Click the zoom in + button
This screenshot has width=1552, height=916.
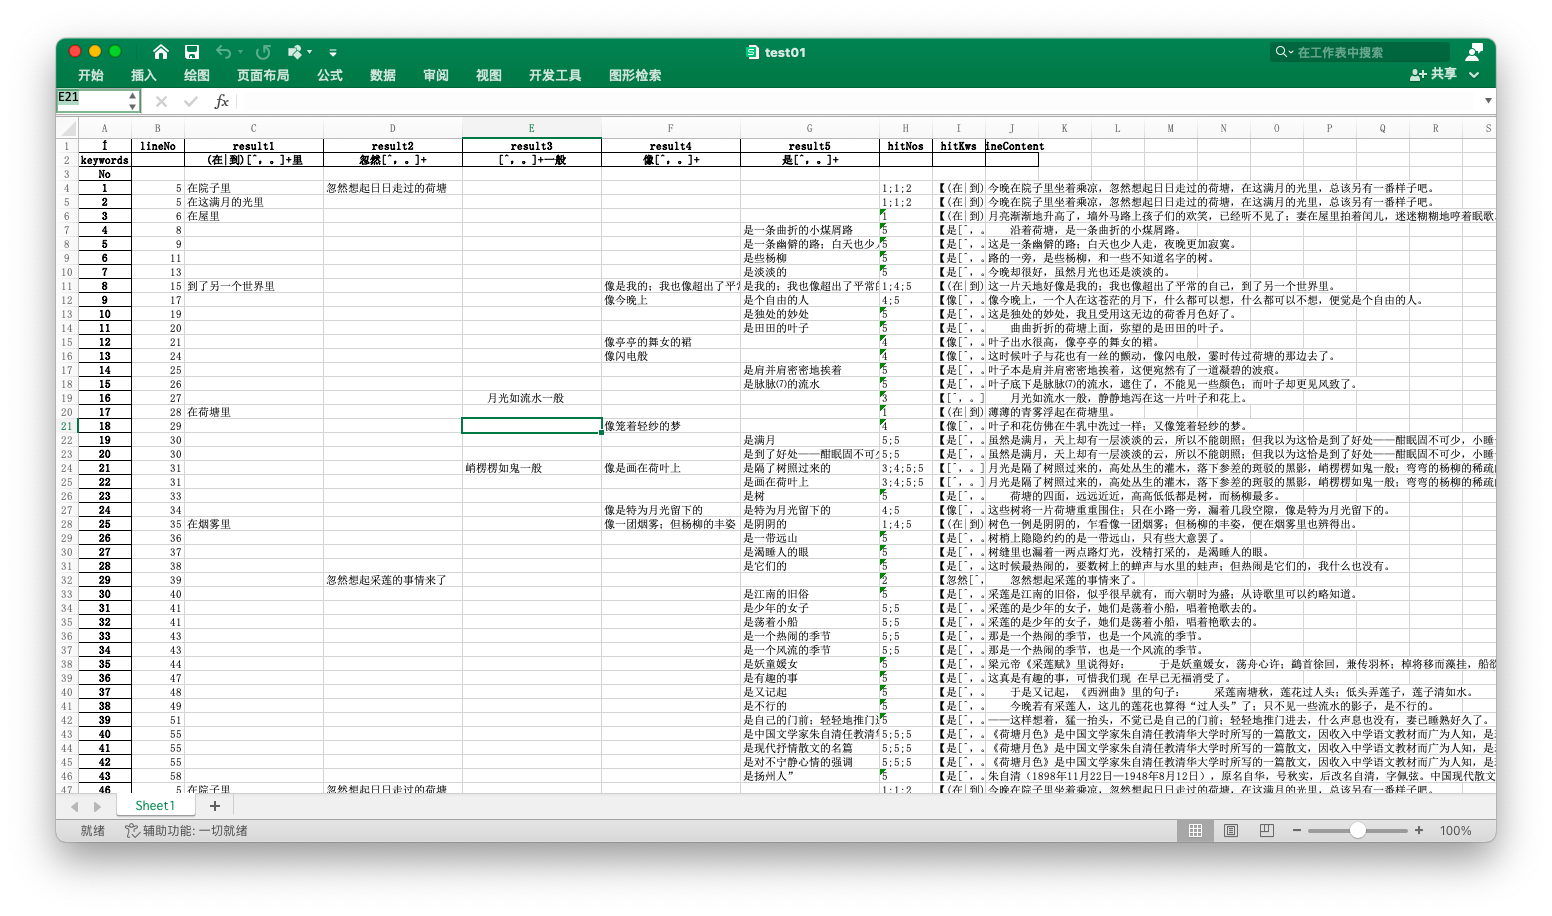pyautogui.click(x=1419, y=829)
